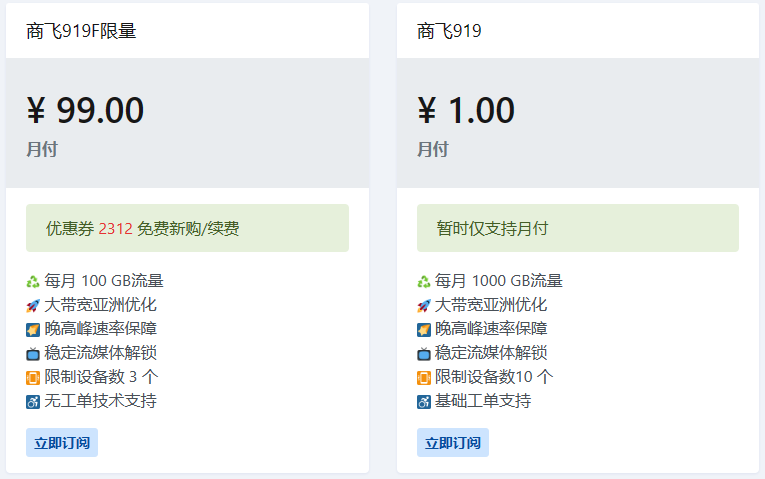Click orange device-limit icon in 商飞919F限量 card
765x479 pixels.
pyautogui.click(x=33, y=378)
